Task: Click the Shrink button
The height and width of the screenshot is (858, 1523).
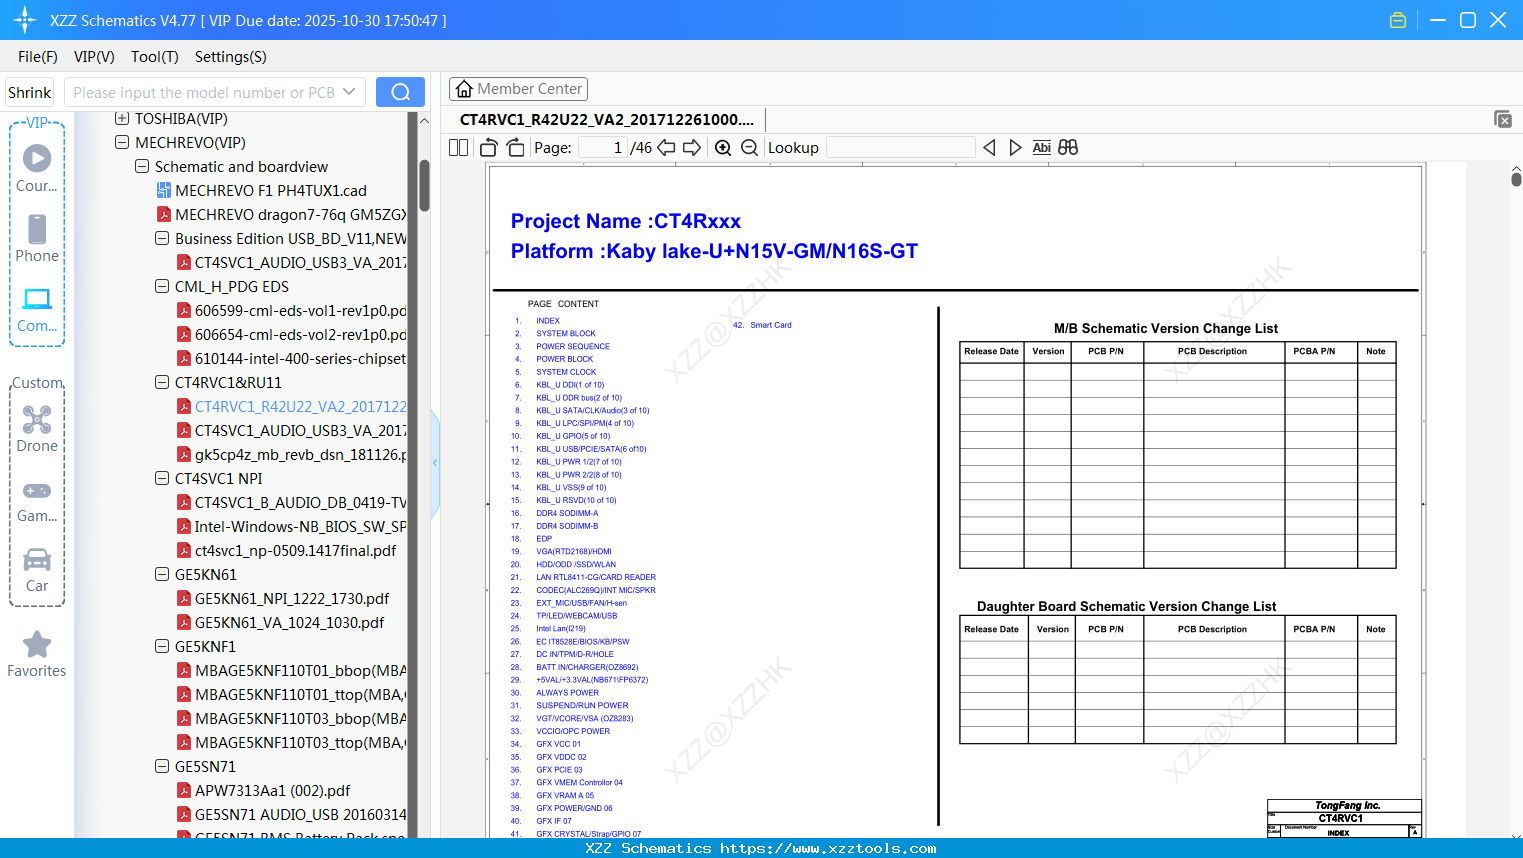Action: (x=30, y=92)
